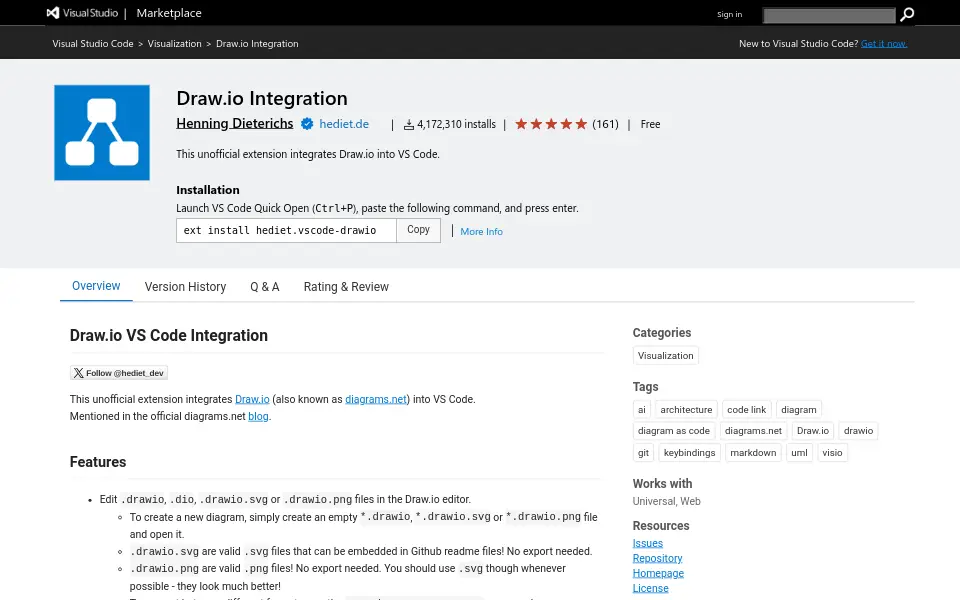
Task: Select the 'code link' tag
Action: 746,410
